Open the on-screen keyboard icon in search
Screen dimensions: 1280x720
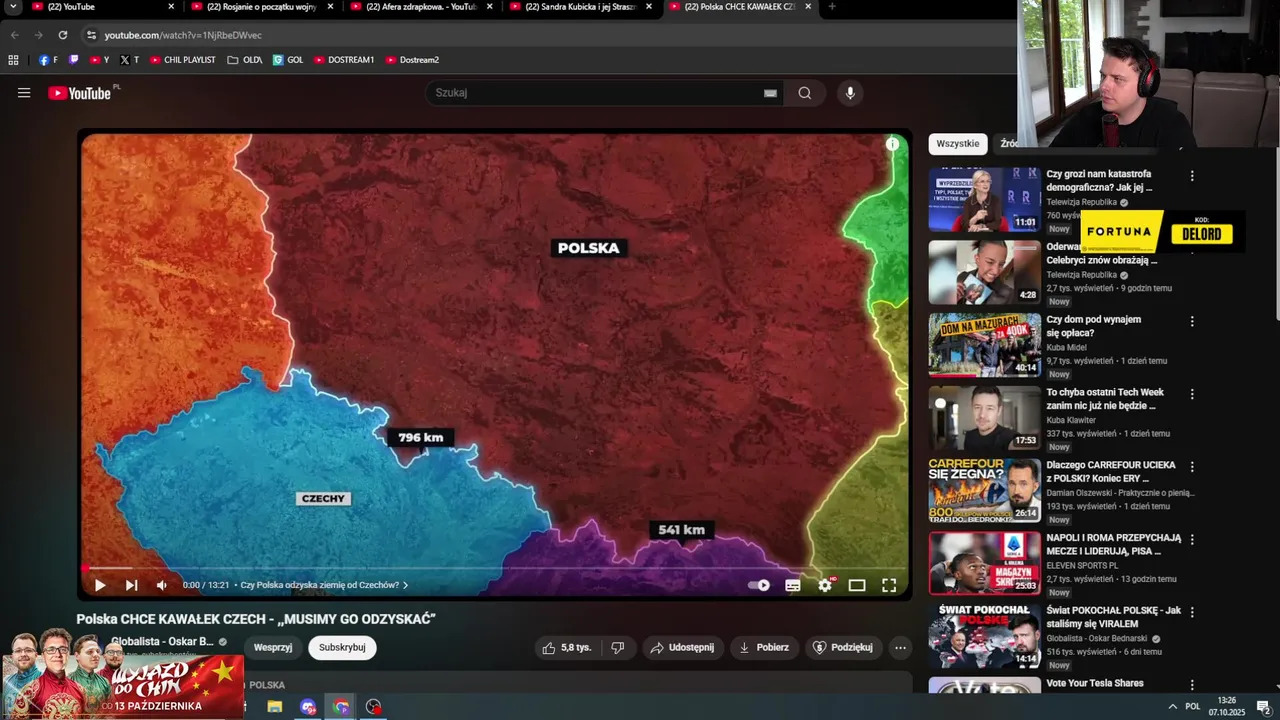pos(770,93)
